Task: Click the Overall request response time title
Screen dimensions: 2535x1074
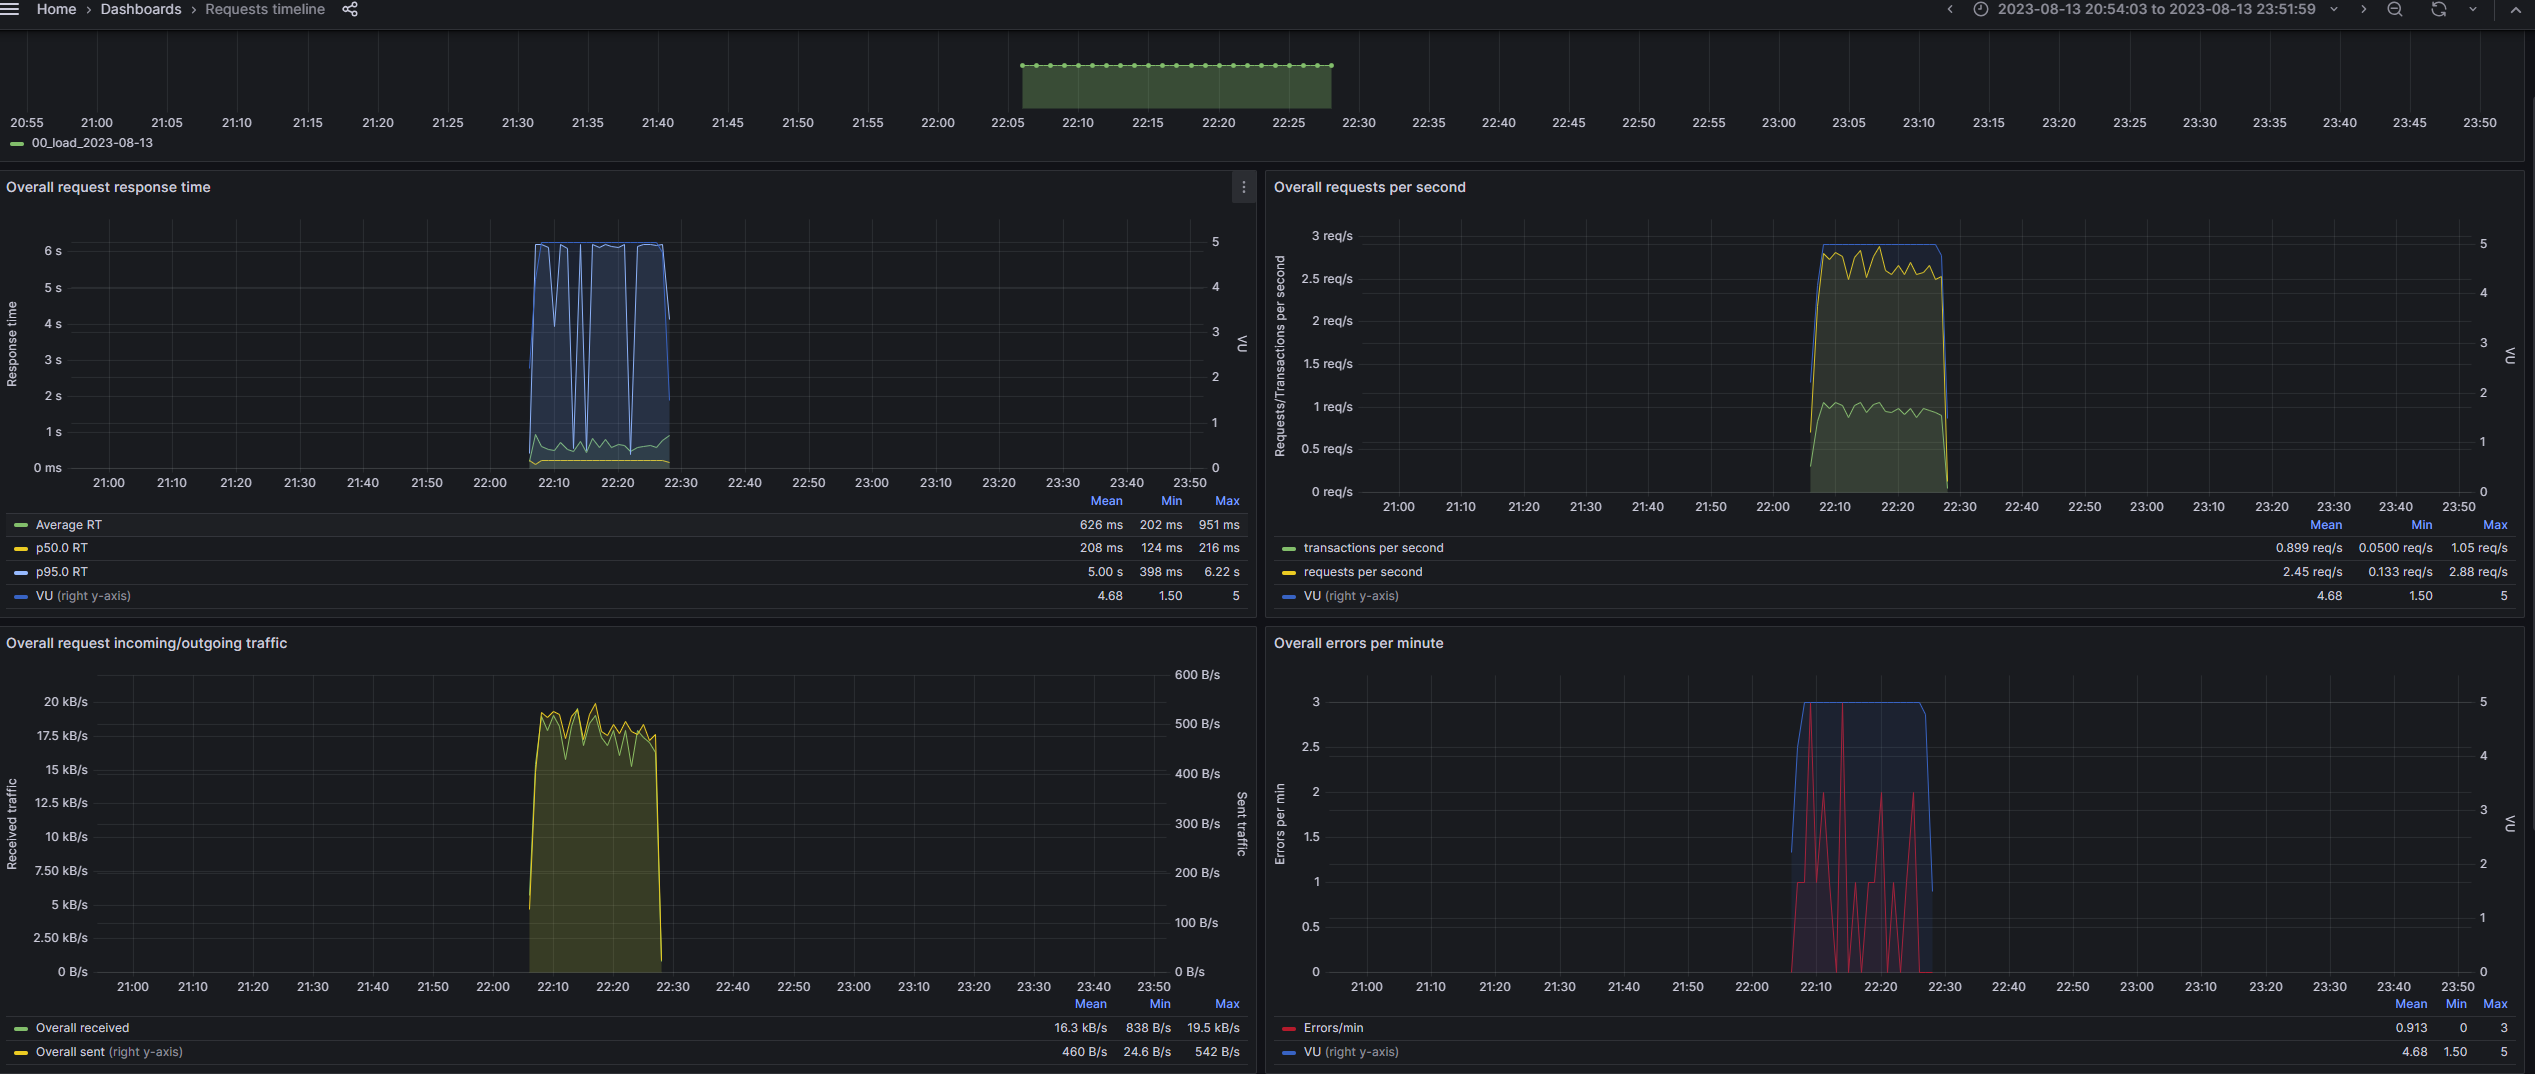Action: (x=108, y=187)
